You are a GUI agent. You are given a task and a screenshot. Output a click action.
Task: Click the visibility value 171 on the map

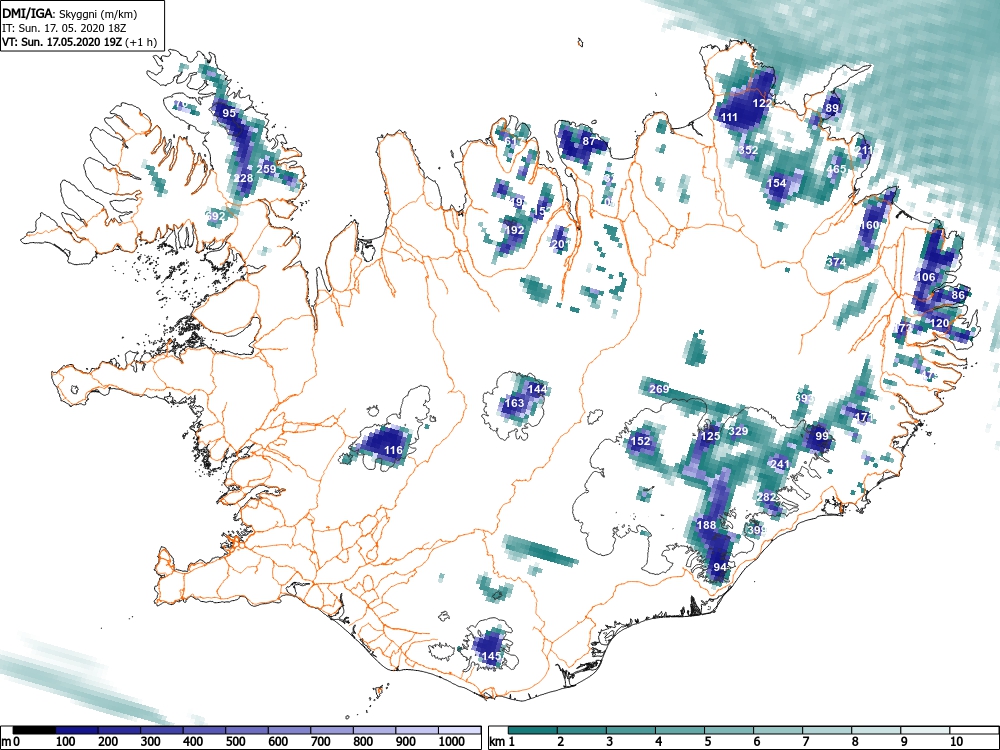(864, 417)
